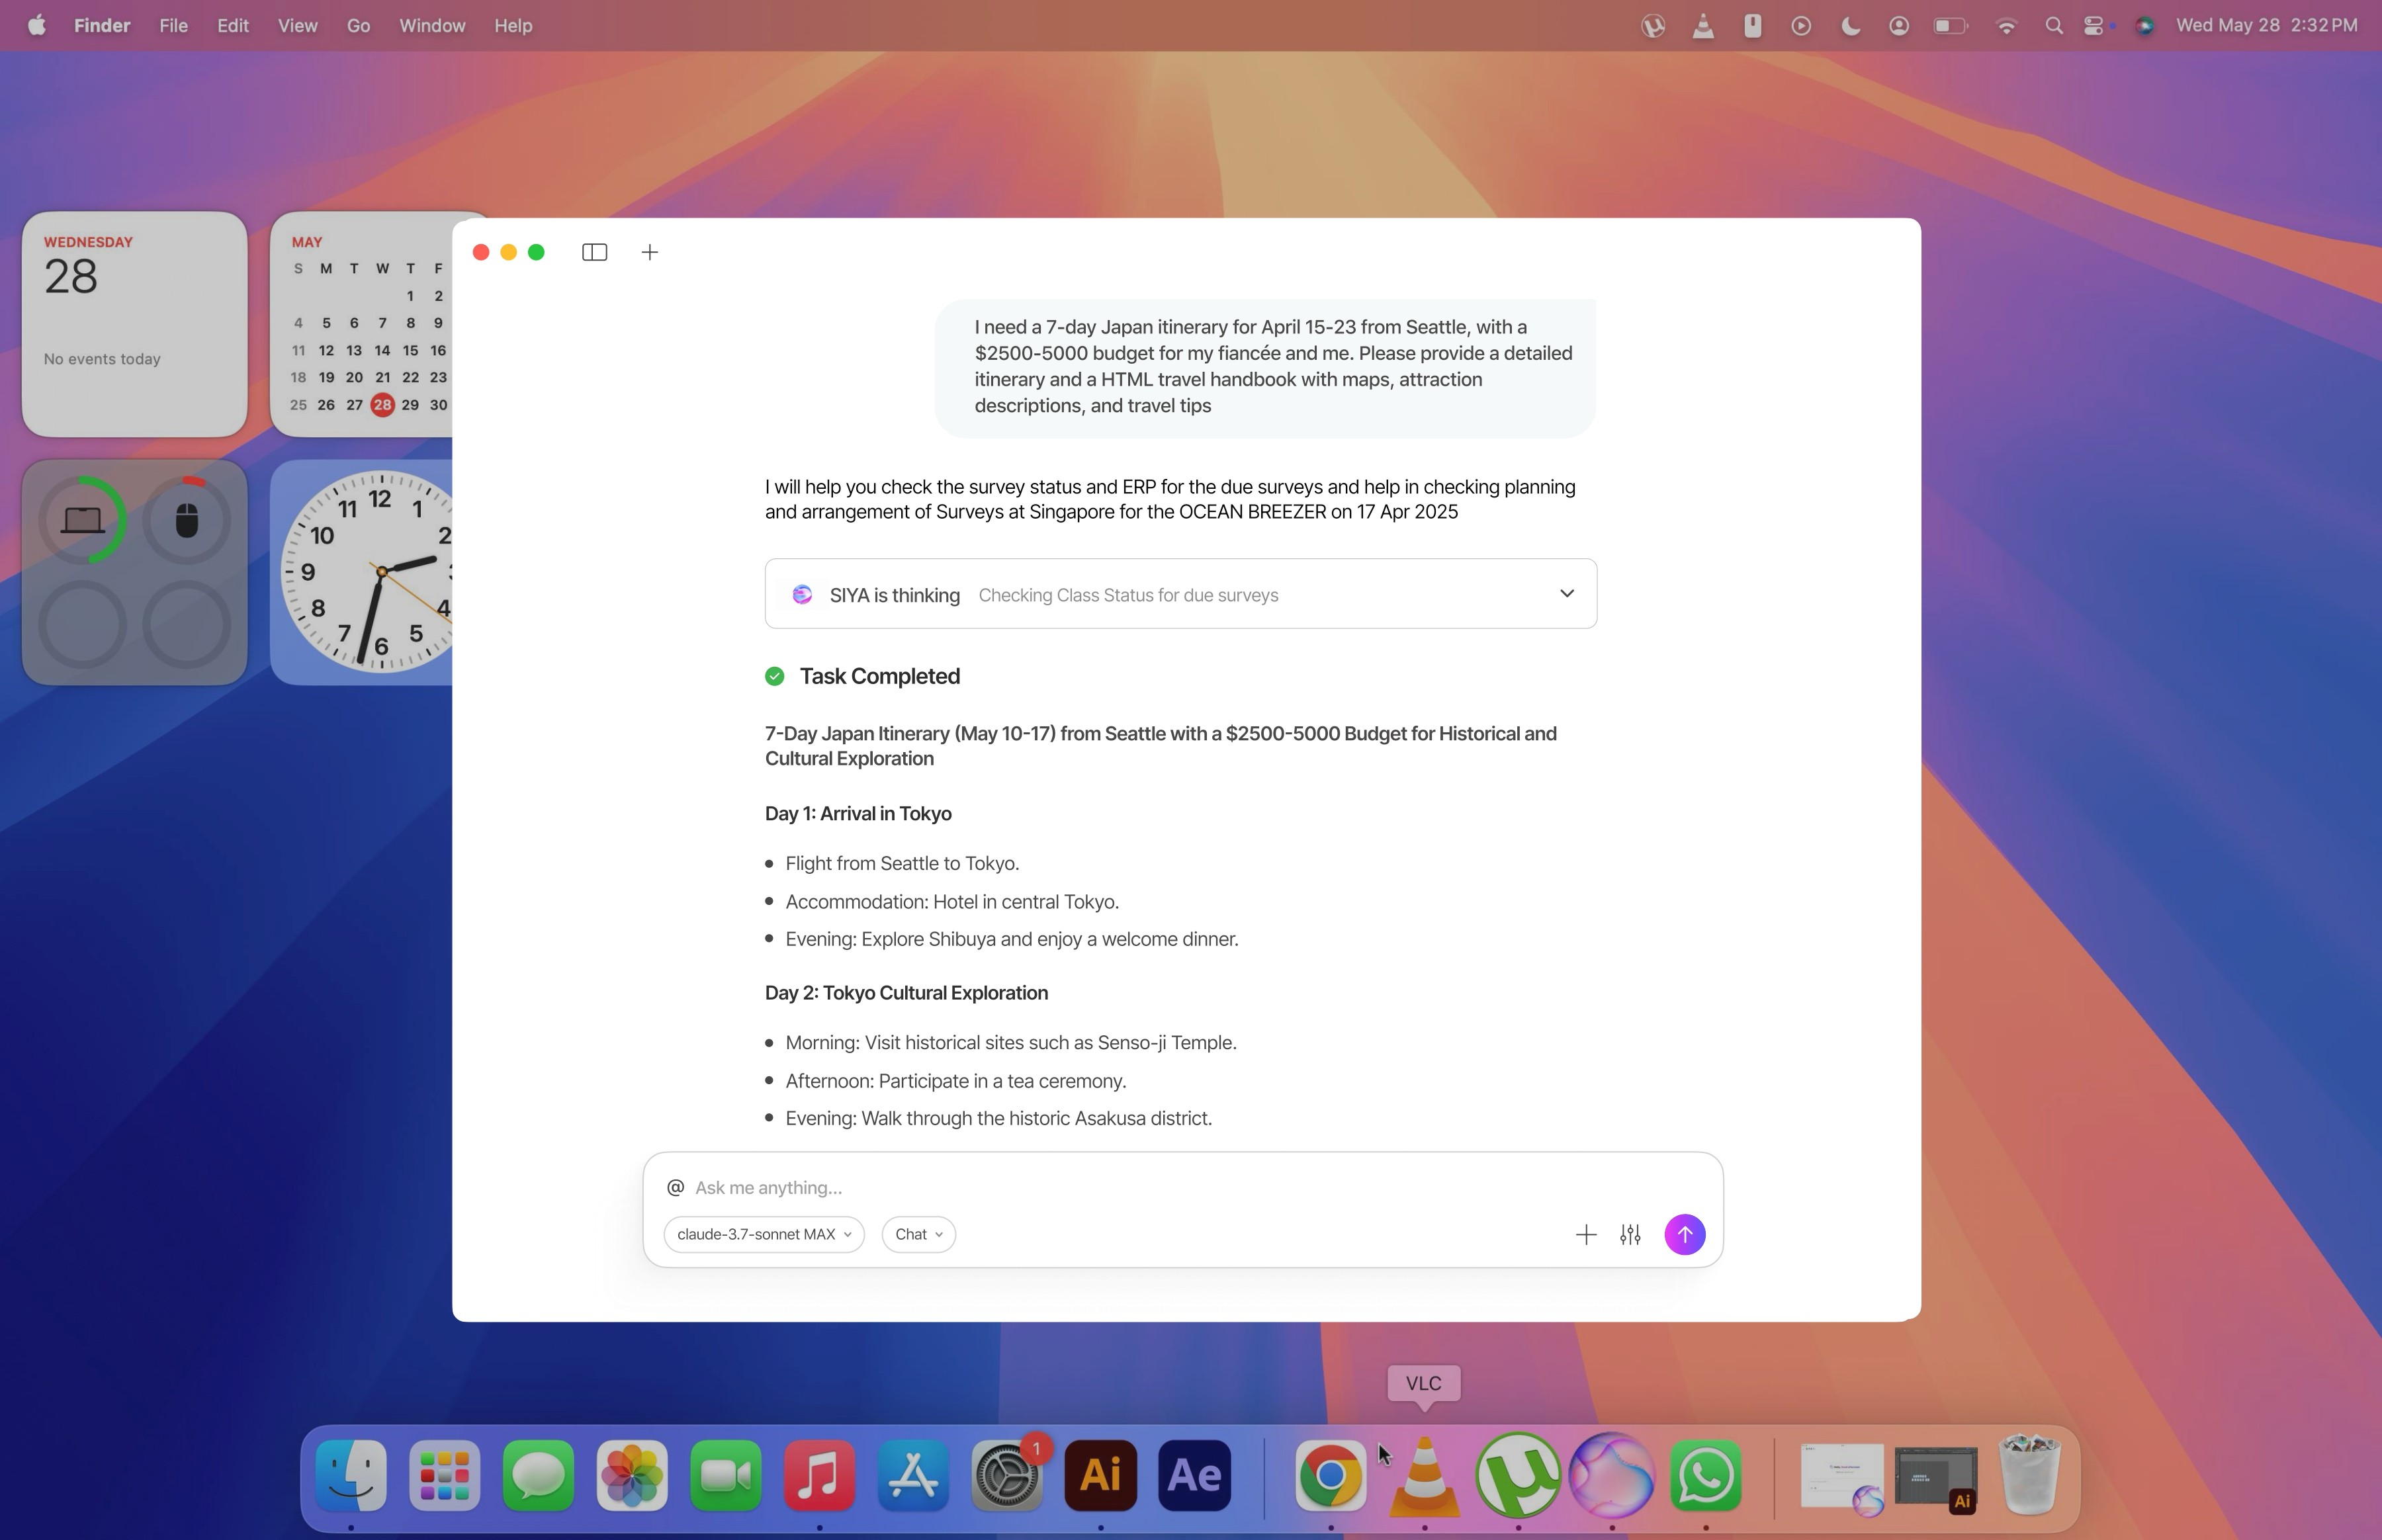Open the Window menu
Image resolution: width=2382 pixels, height=1540 pixels.
point(432,26)
